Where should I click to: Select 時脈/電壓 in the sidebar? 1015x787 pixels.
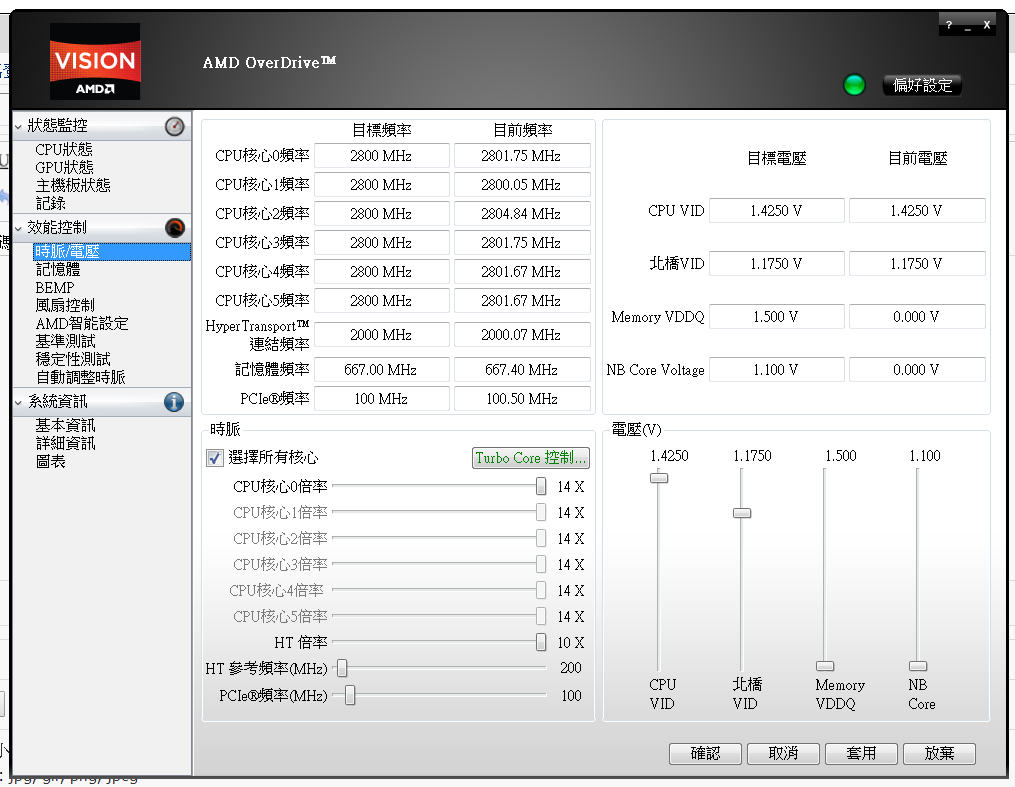[x=111, y=252]
